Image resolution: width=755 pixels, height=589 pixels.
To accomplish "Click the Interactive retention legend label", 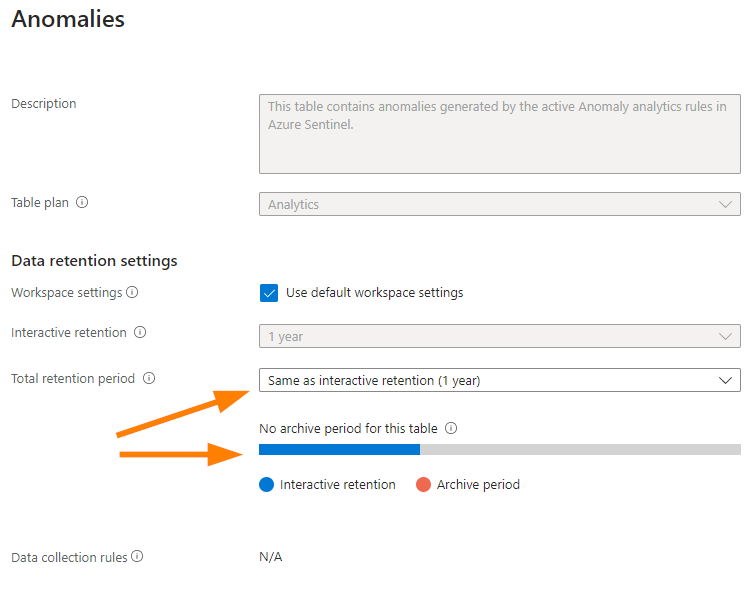I will tap(338, 484).
